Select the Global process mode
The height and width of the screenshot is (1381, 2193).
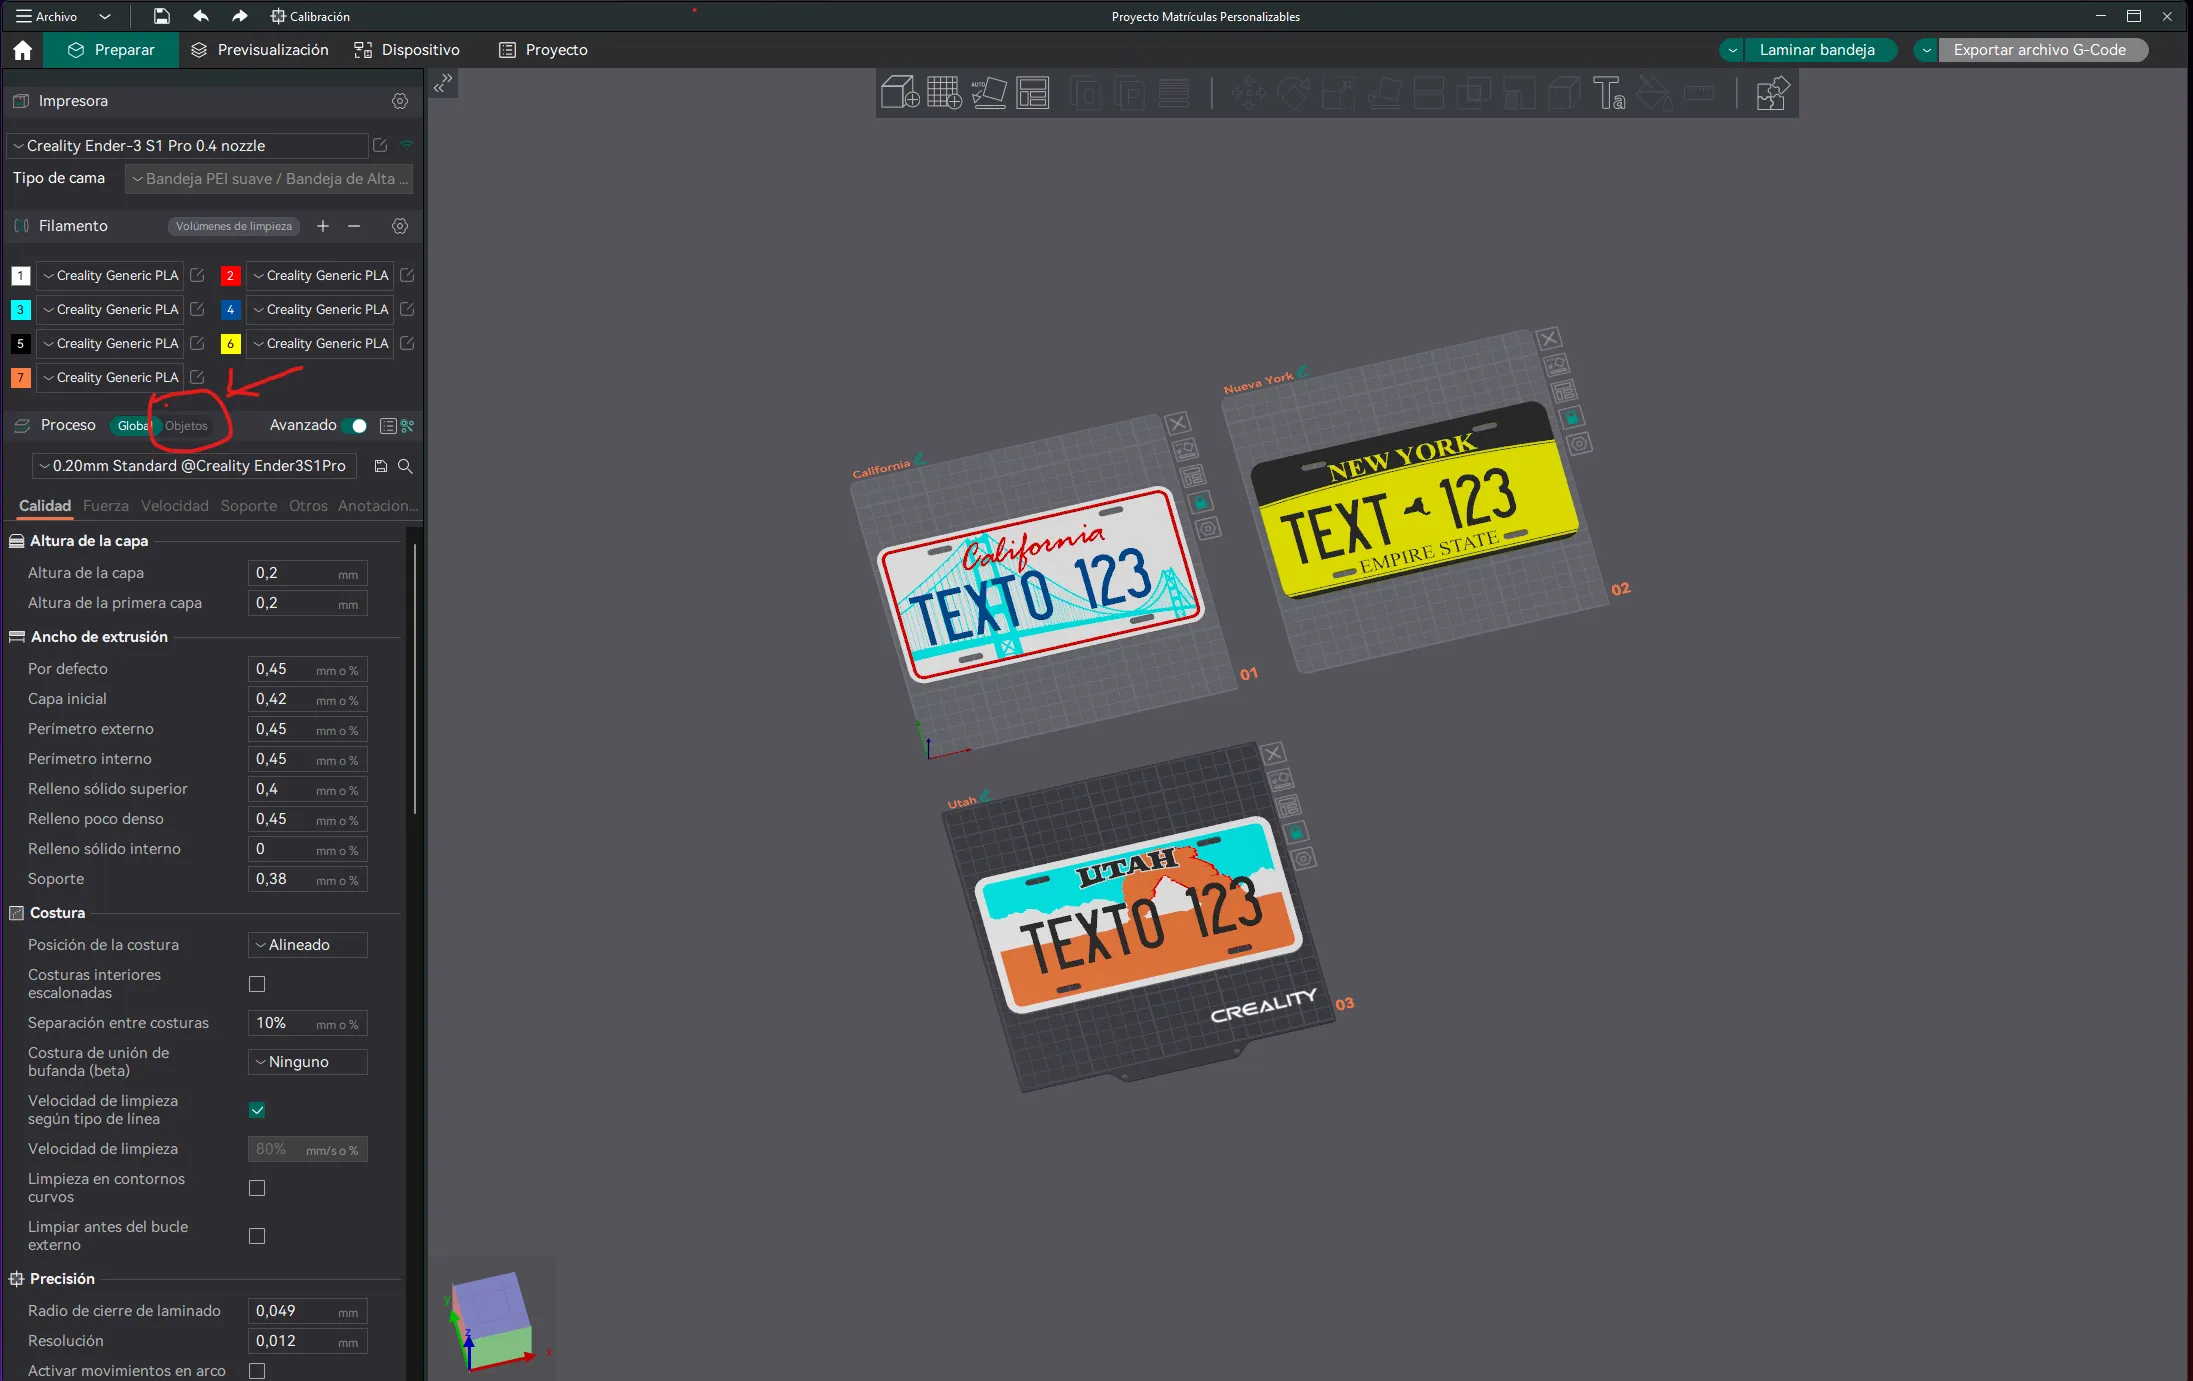133,426
